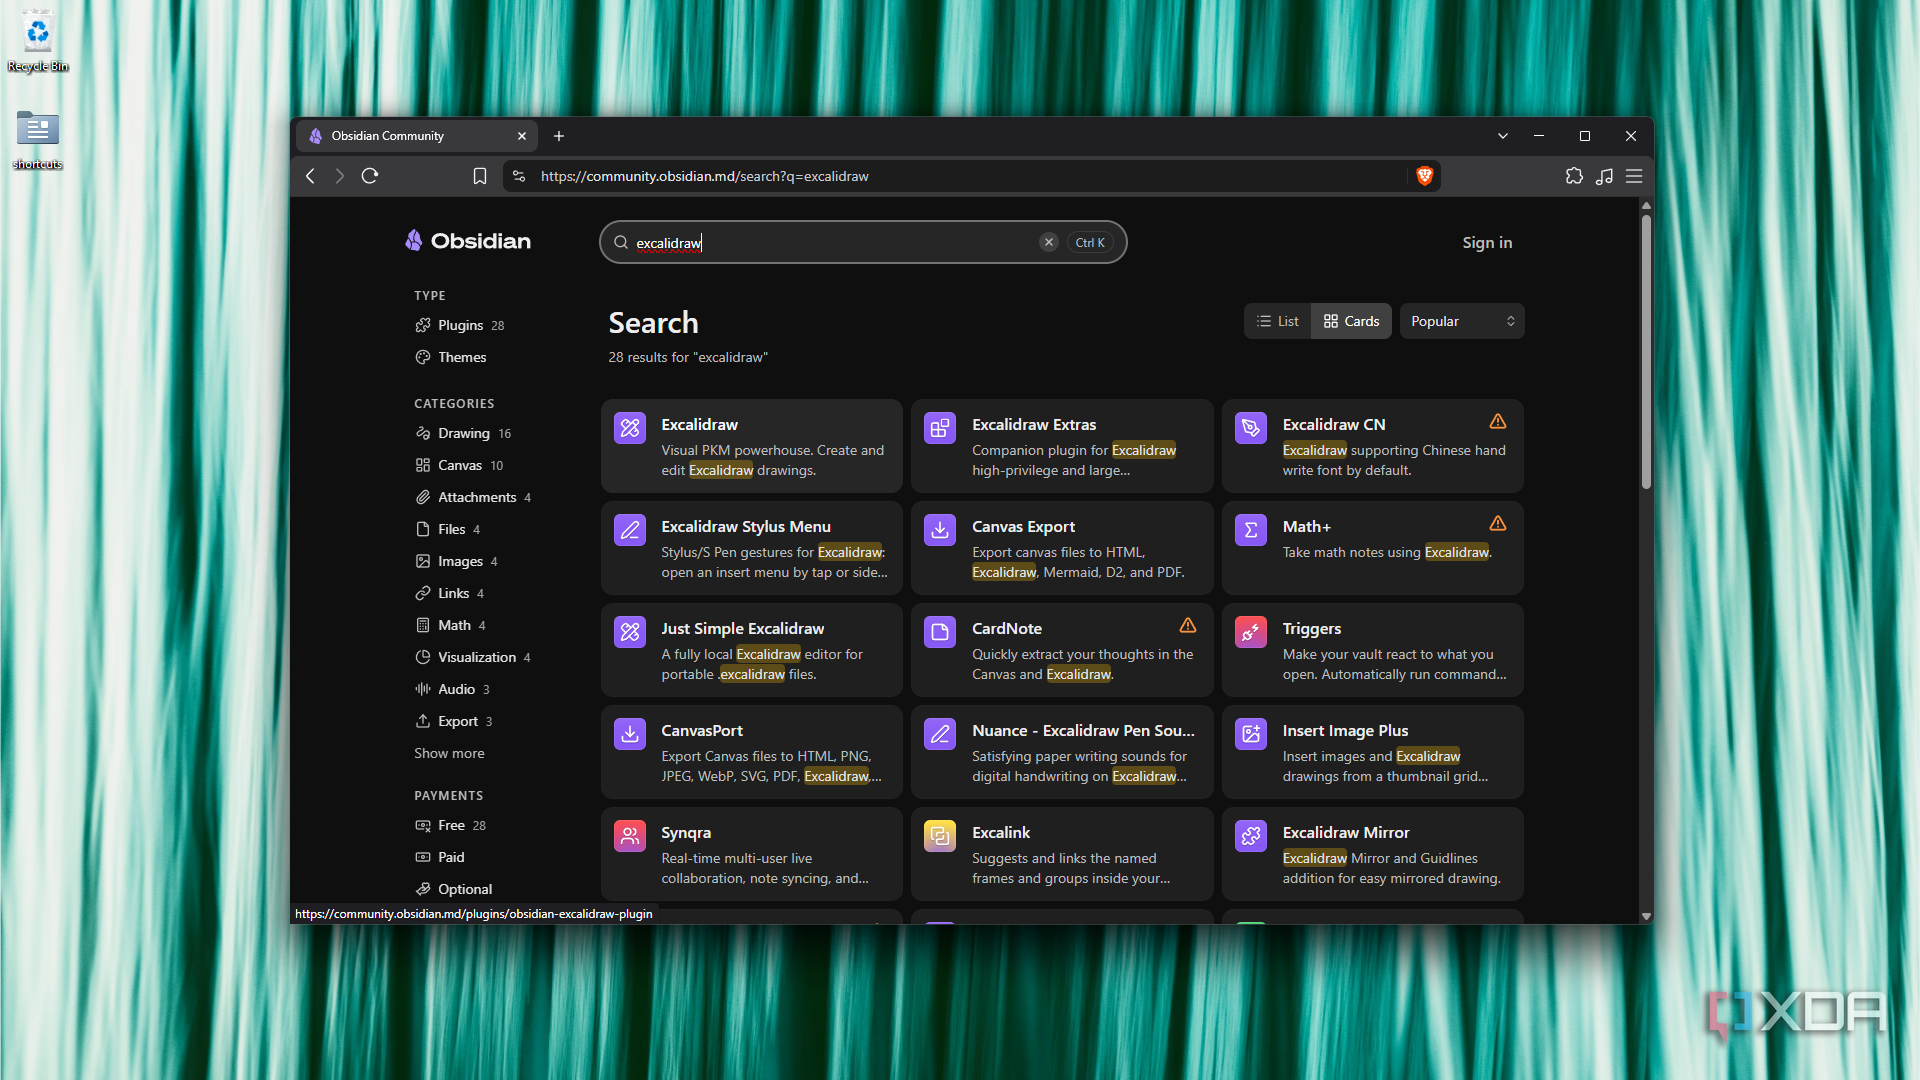
Task: Filter by Plugins type
Action: point(460,325)
